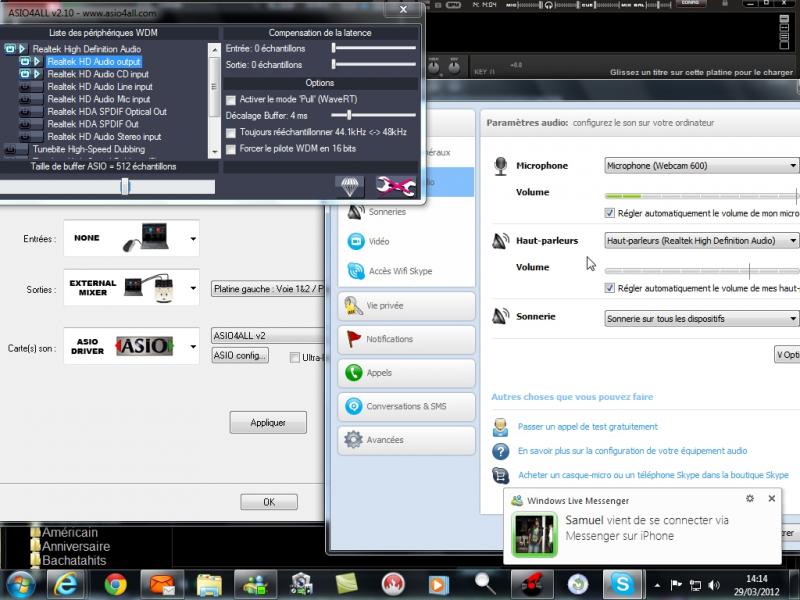
Task: Check 'Forcer le pilote WDM en 16 bits'
Action: (x=231, y=148)
